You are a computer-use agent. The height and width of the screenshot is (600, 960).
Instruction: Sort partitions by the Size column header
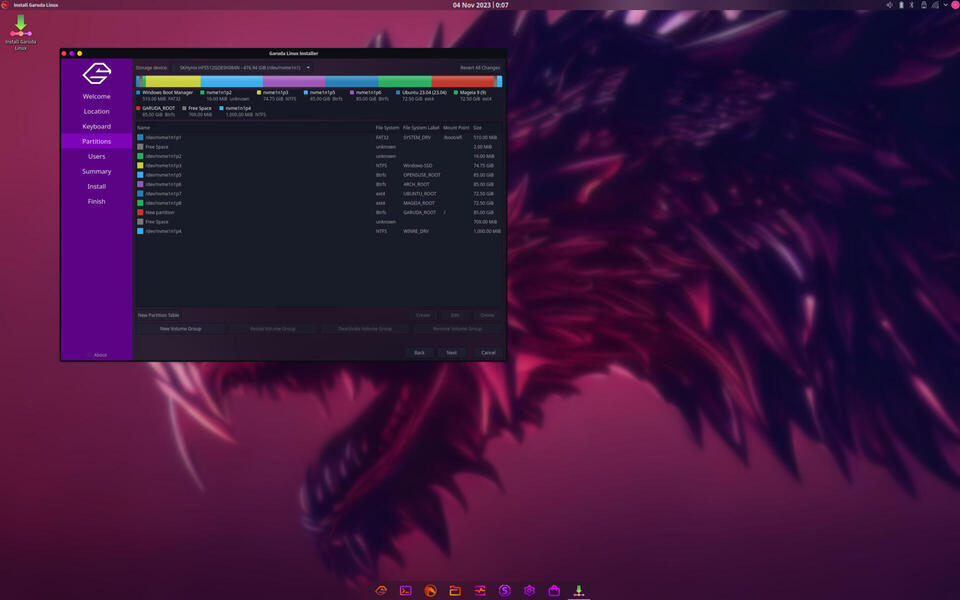[x=478, y=128]
